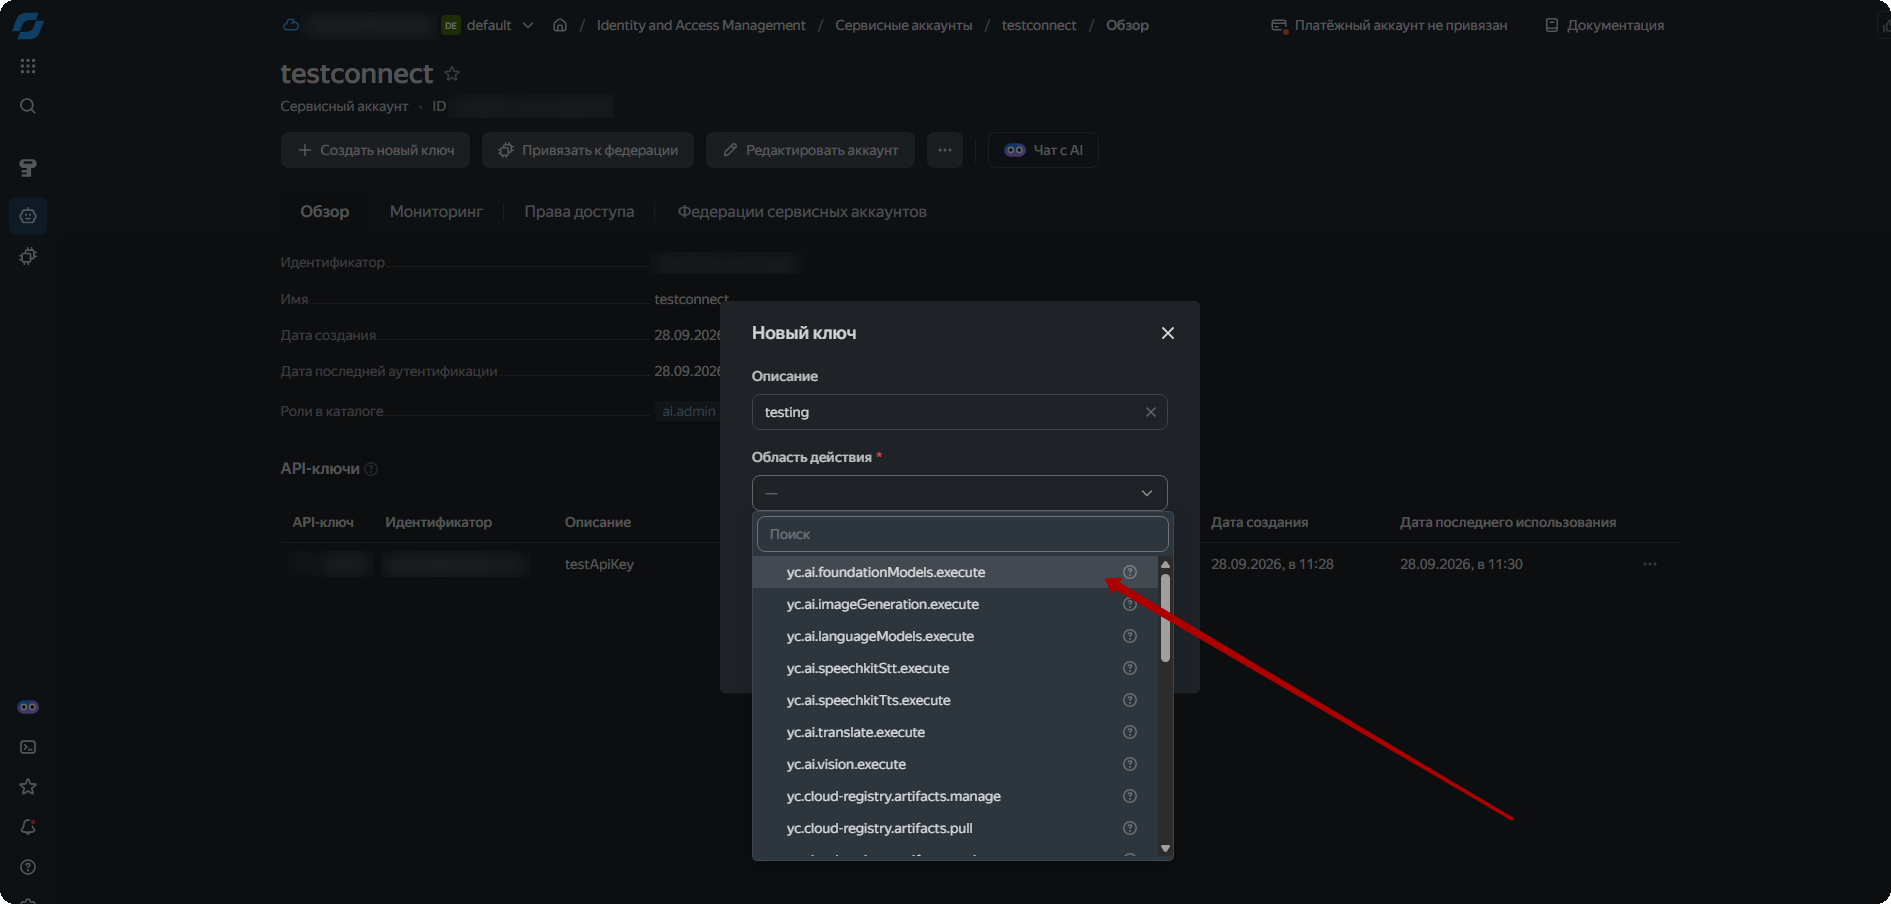Click the scope list scrollbar thumb

click(x=1165, y=617)
